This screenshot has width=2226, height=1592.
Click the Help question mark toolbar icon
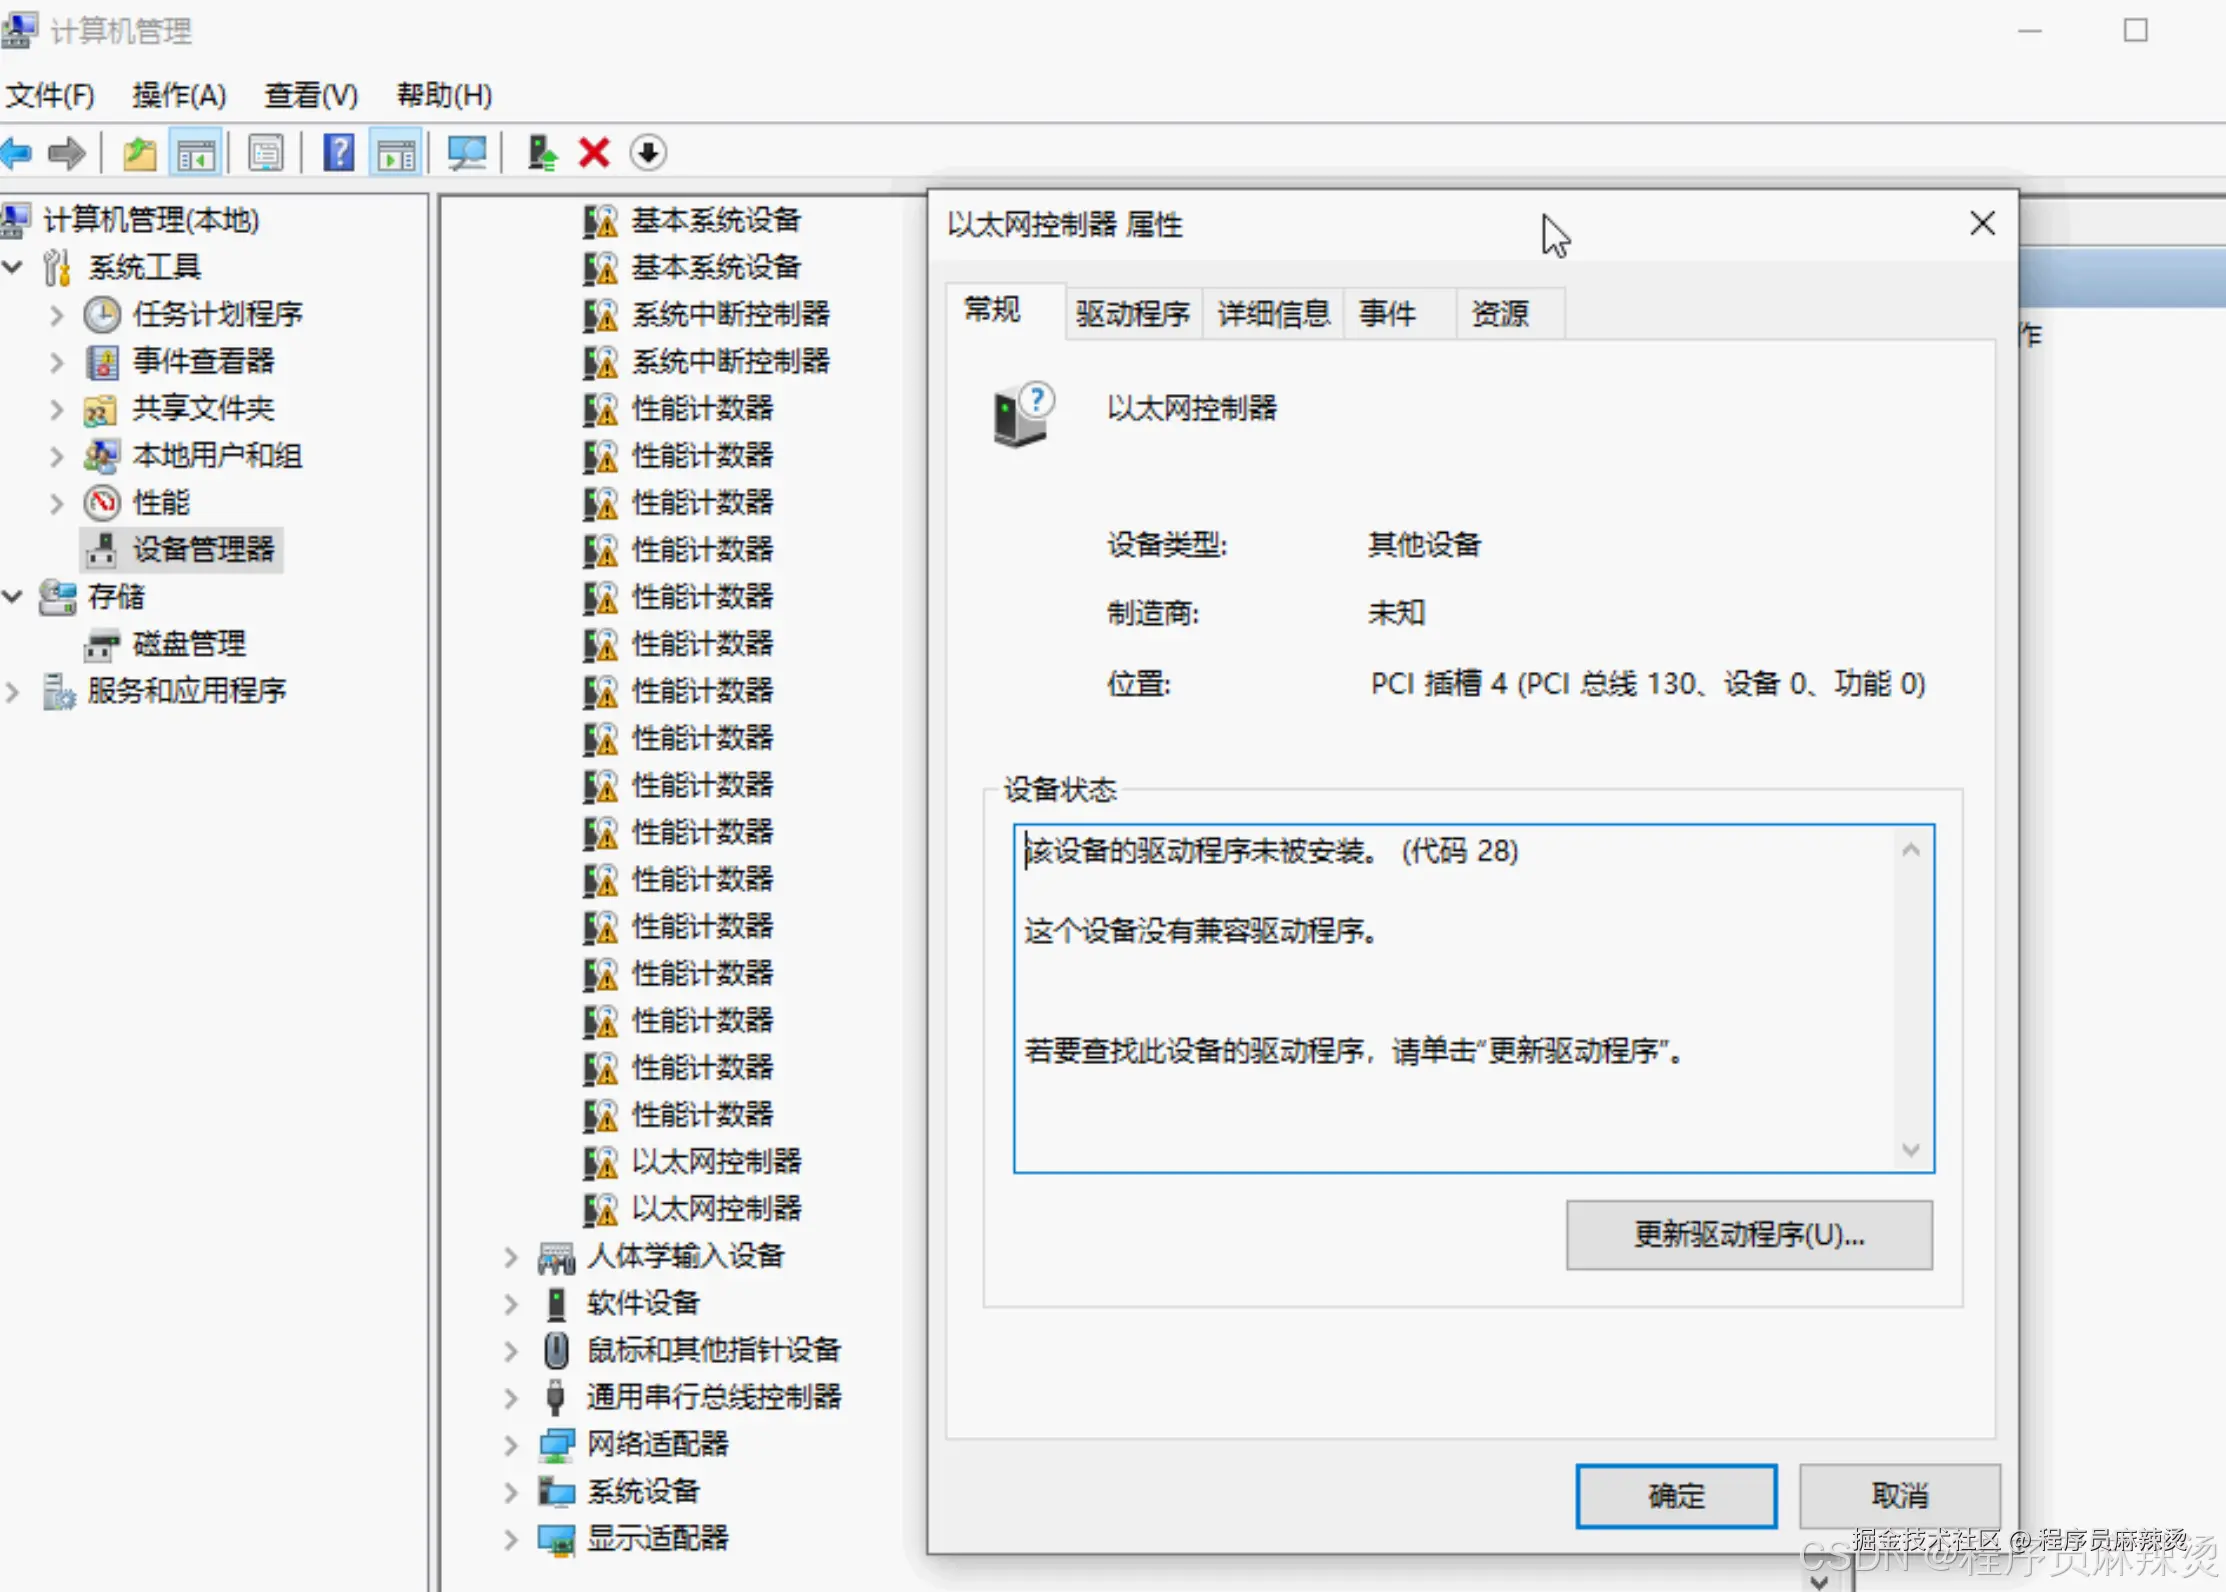[x=337, y=152]
